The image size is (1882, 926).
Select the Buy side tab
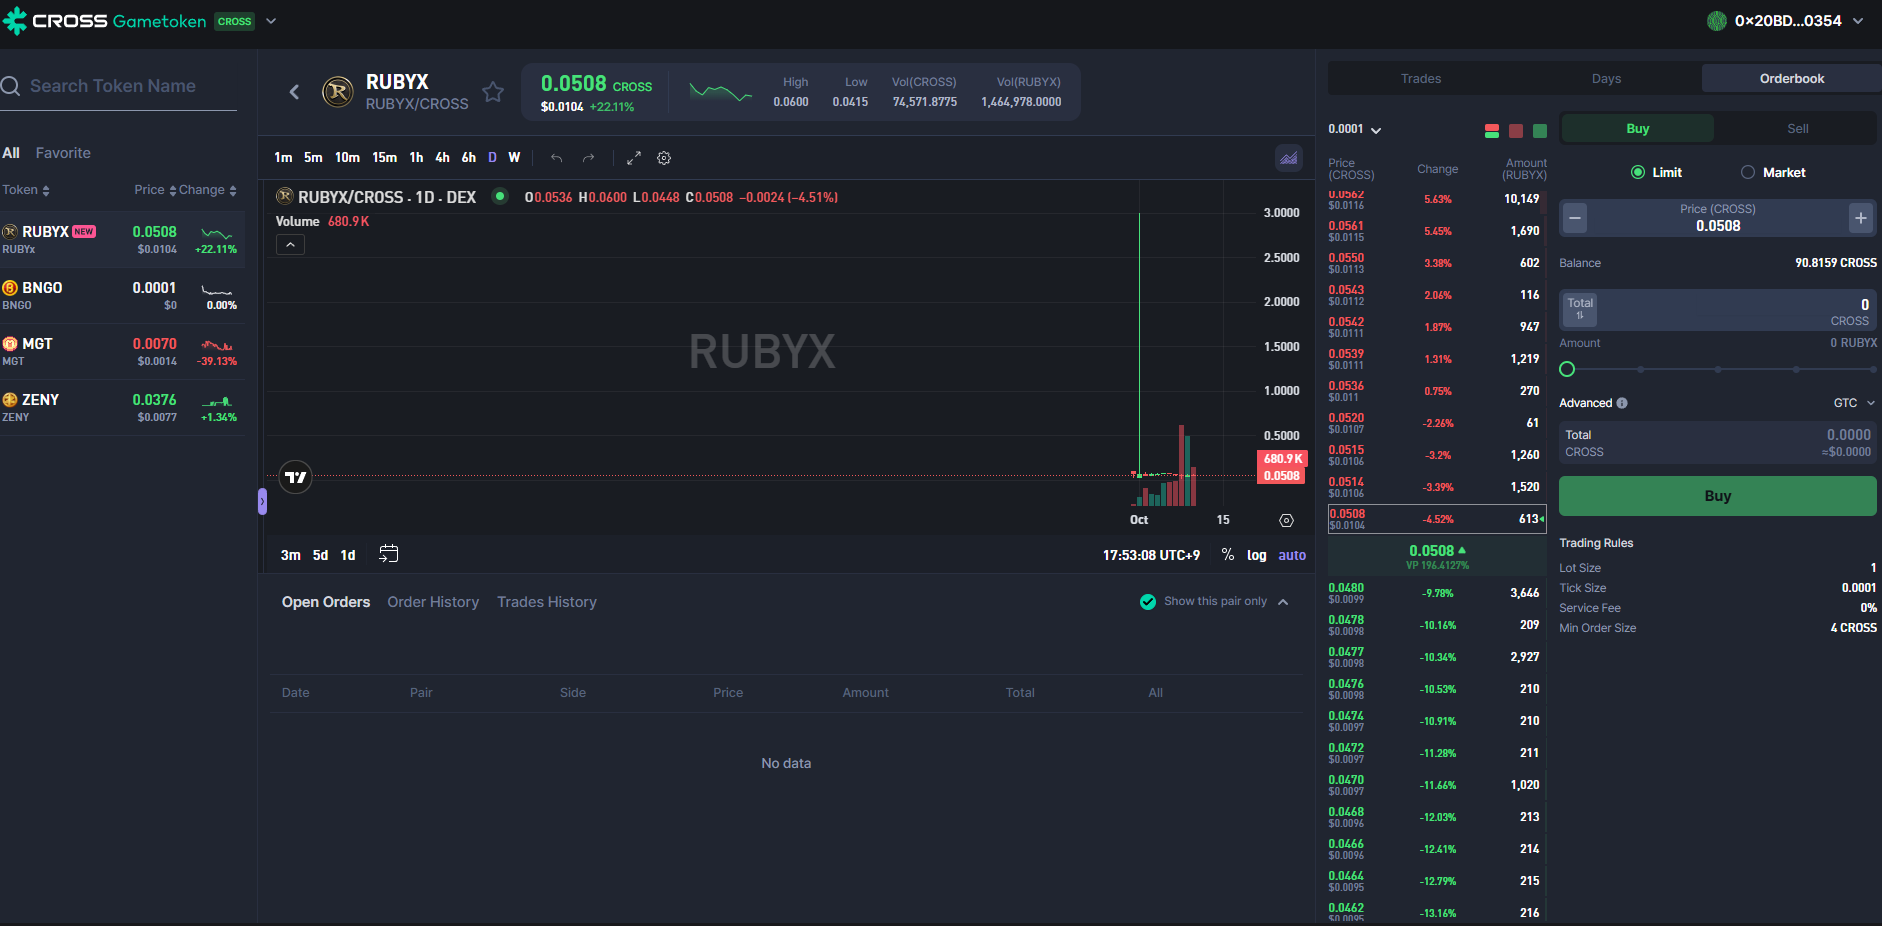(1638, 128)
